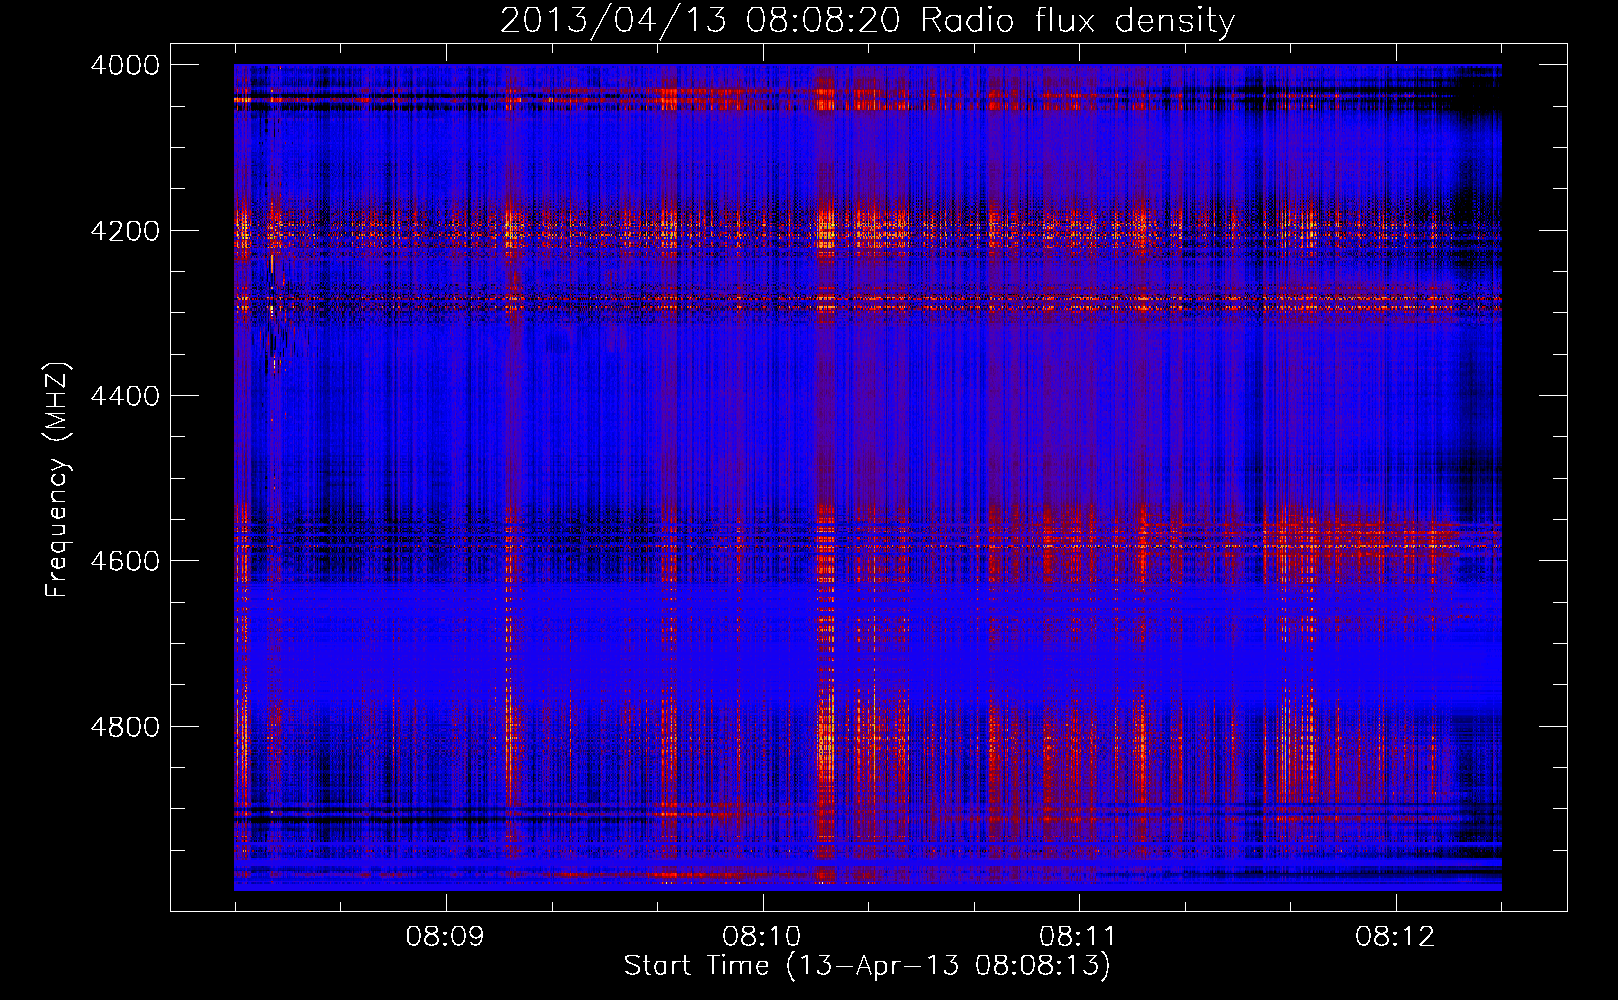Click the 4000 frequency tick label
This screenshot has height=1000, width=1618.
pos(125,65)
